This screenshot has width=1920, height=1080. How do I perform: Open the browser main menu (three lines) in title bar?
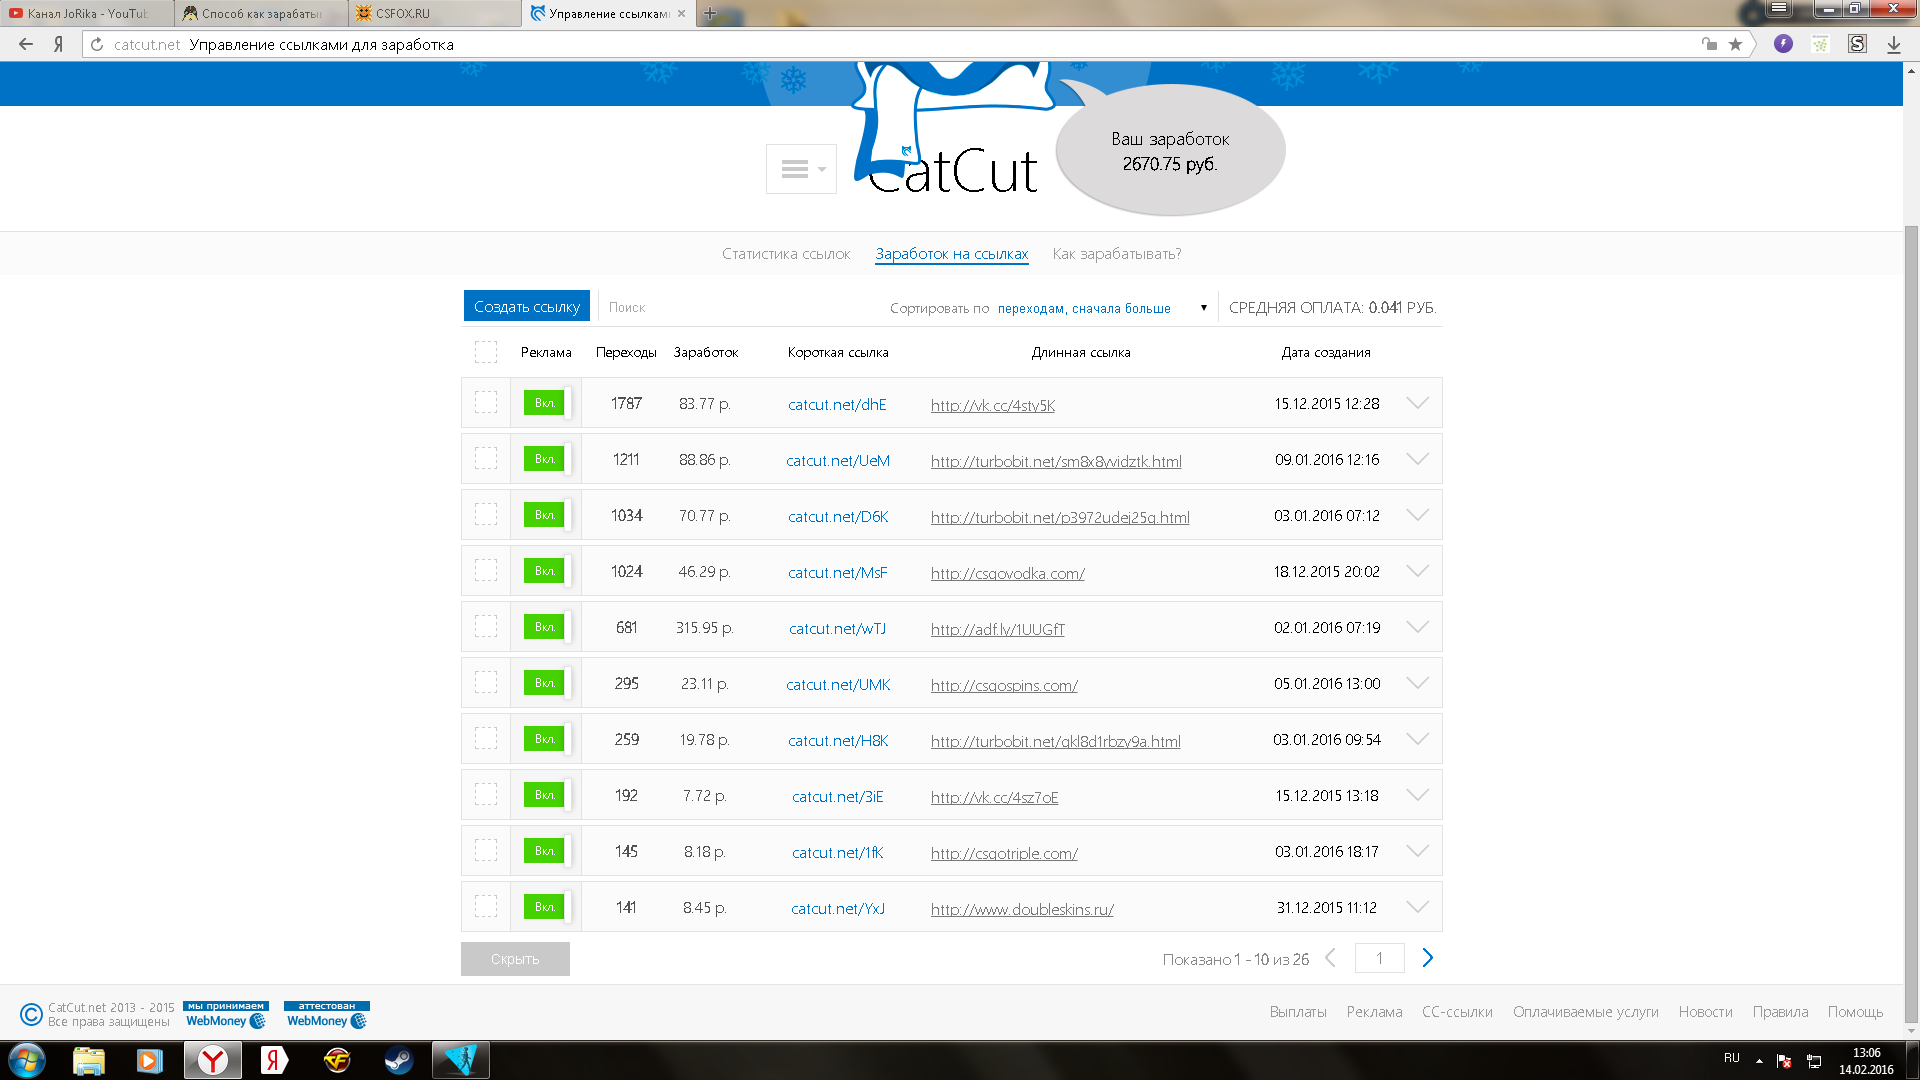pyautogui.click(x=1779, y=8)
